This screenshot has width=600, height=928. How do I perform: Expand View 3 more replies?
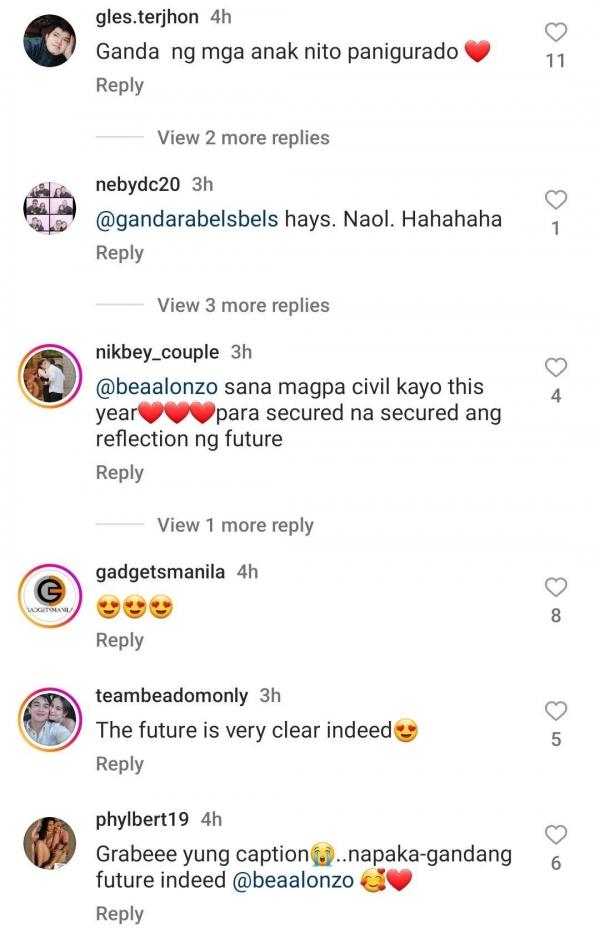pos(243,306)
